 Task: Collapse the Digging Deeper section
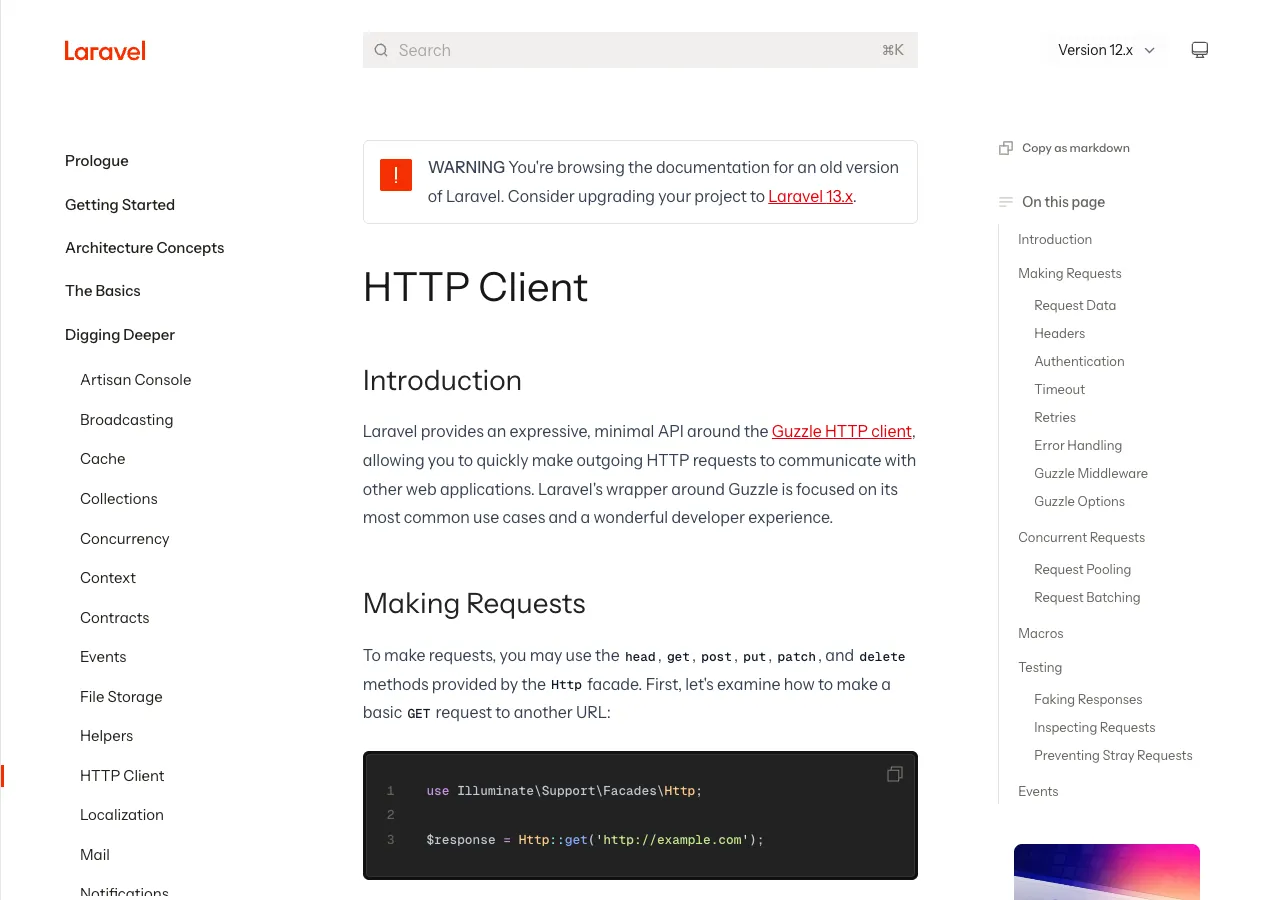[x=120, y=335]
